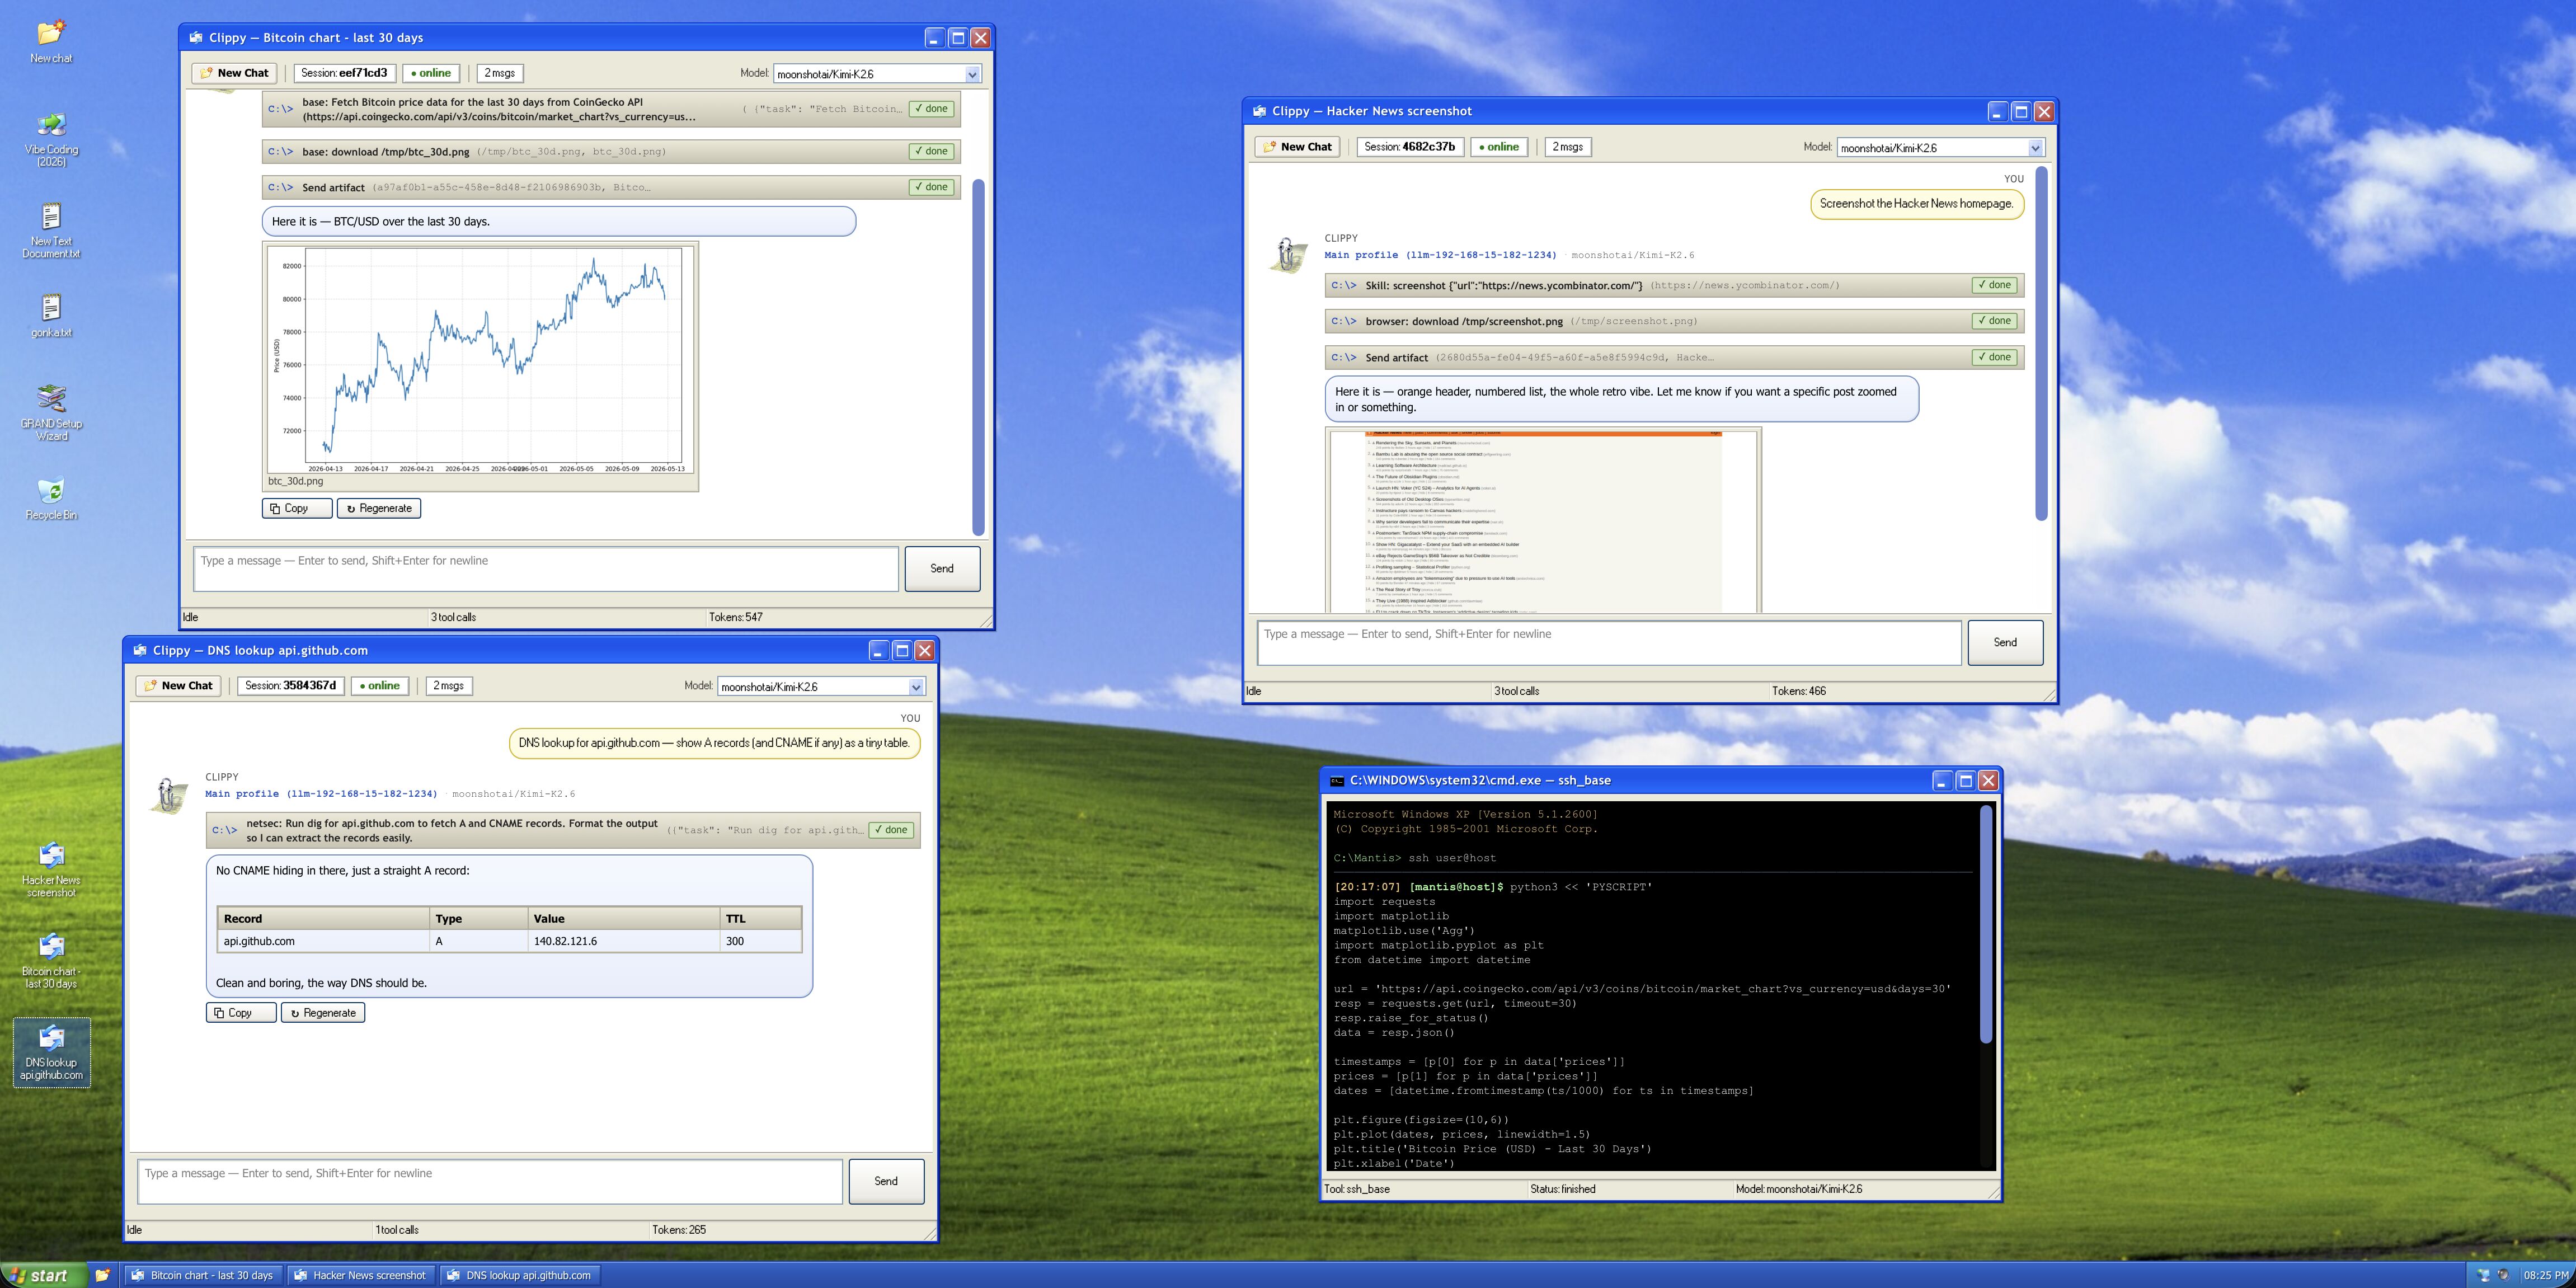
Task: Send message in DNS lookup window
Action: pos(886,1181)
